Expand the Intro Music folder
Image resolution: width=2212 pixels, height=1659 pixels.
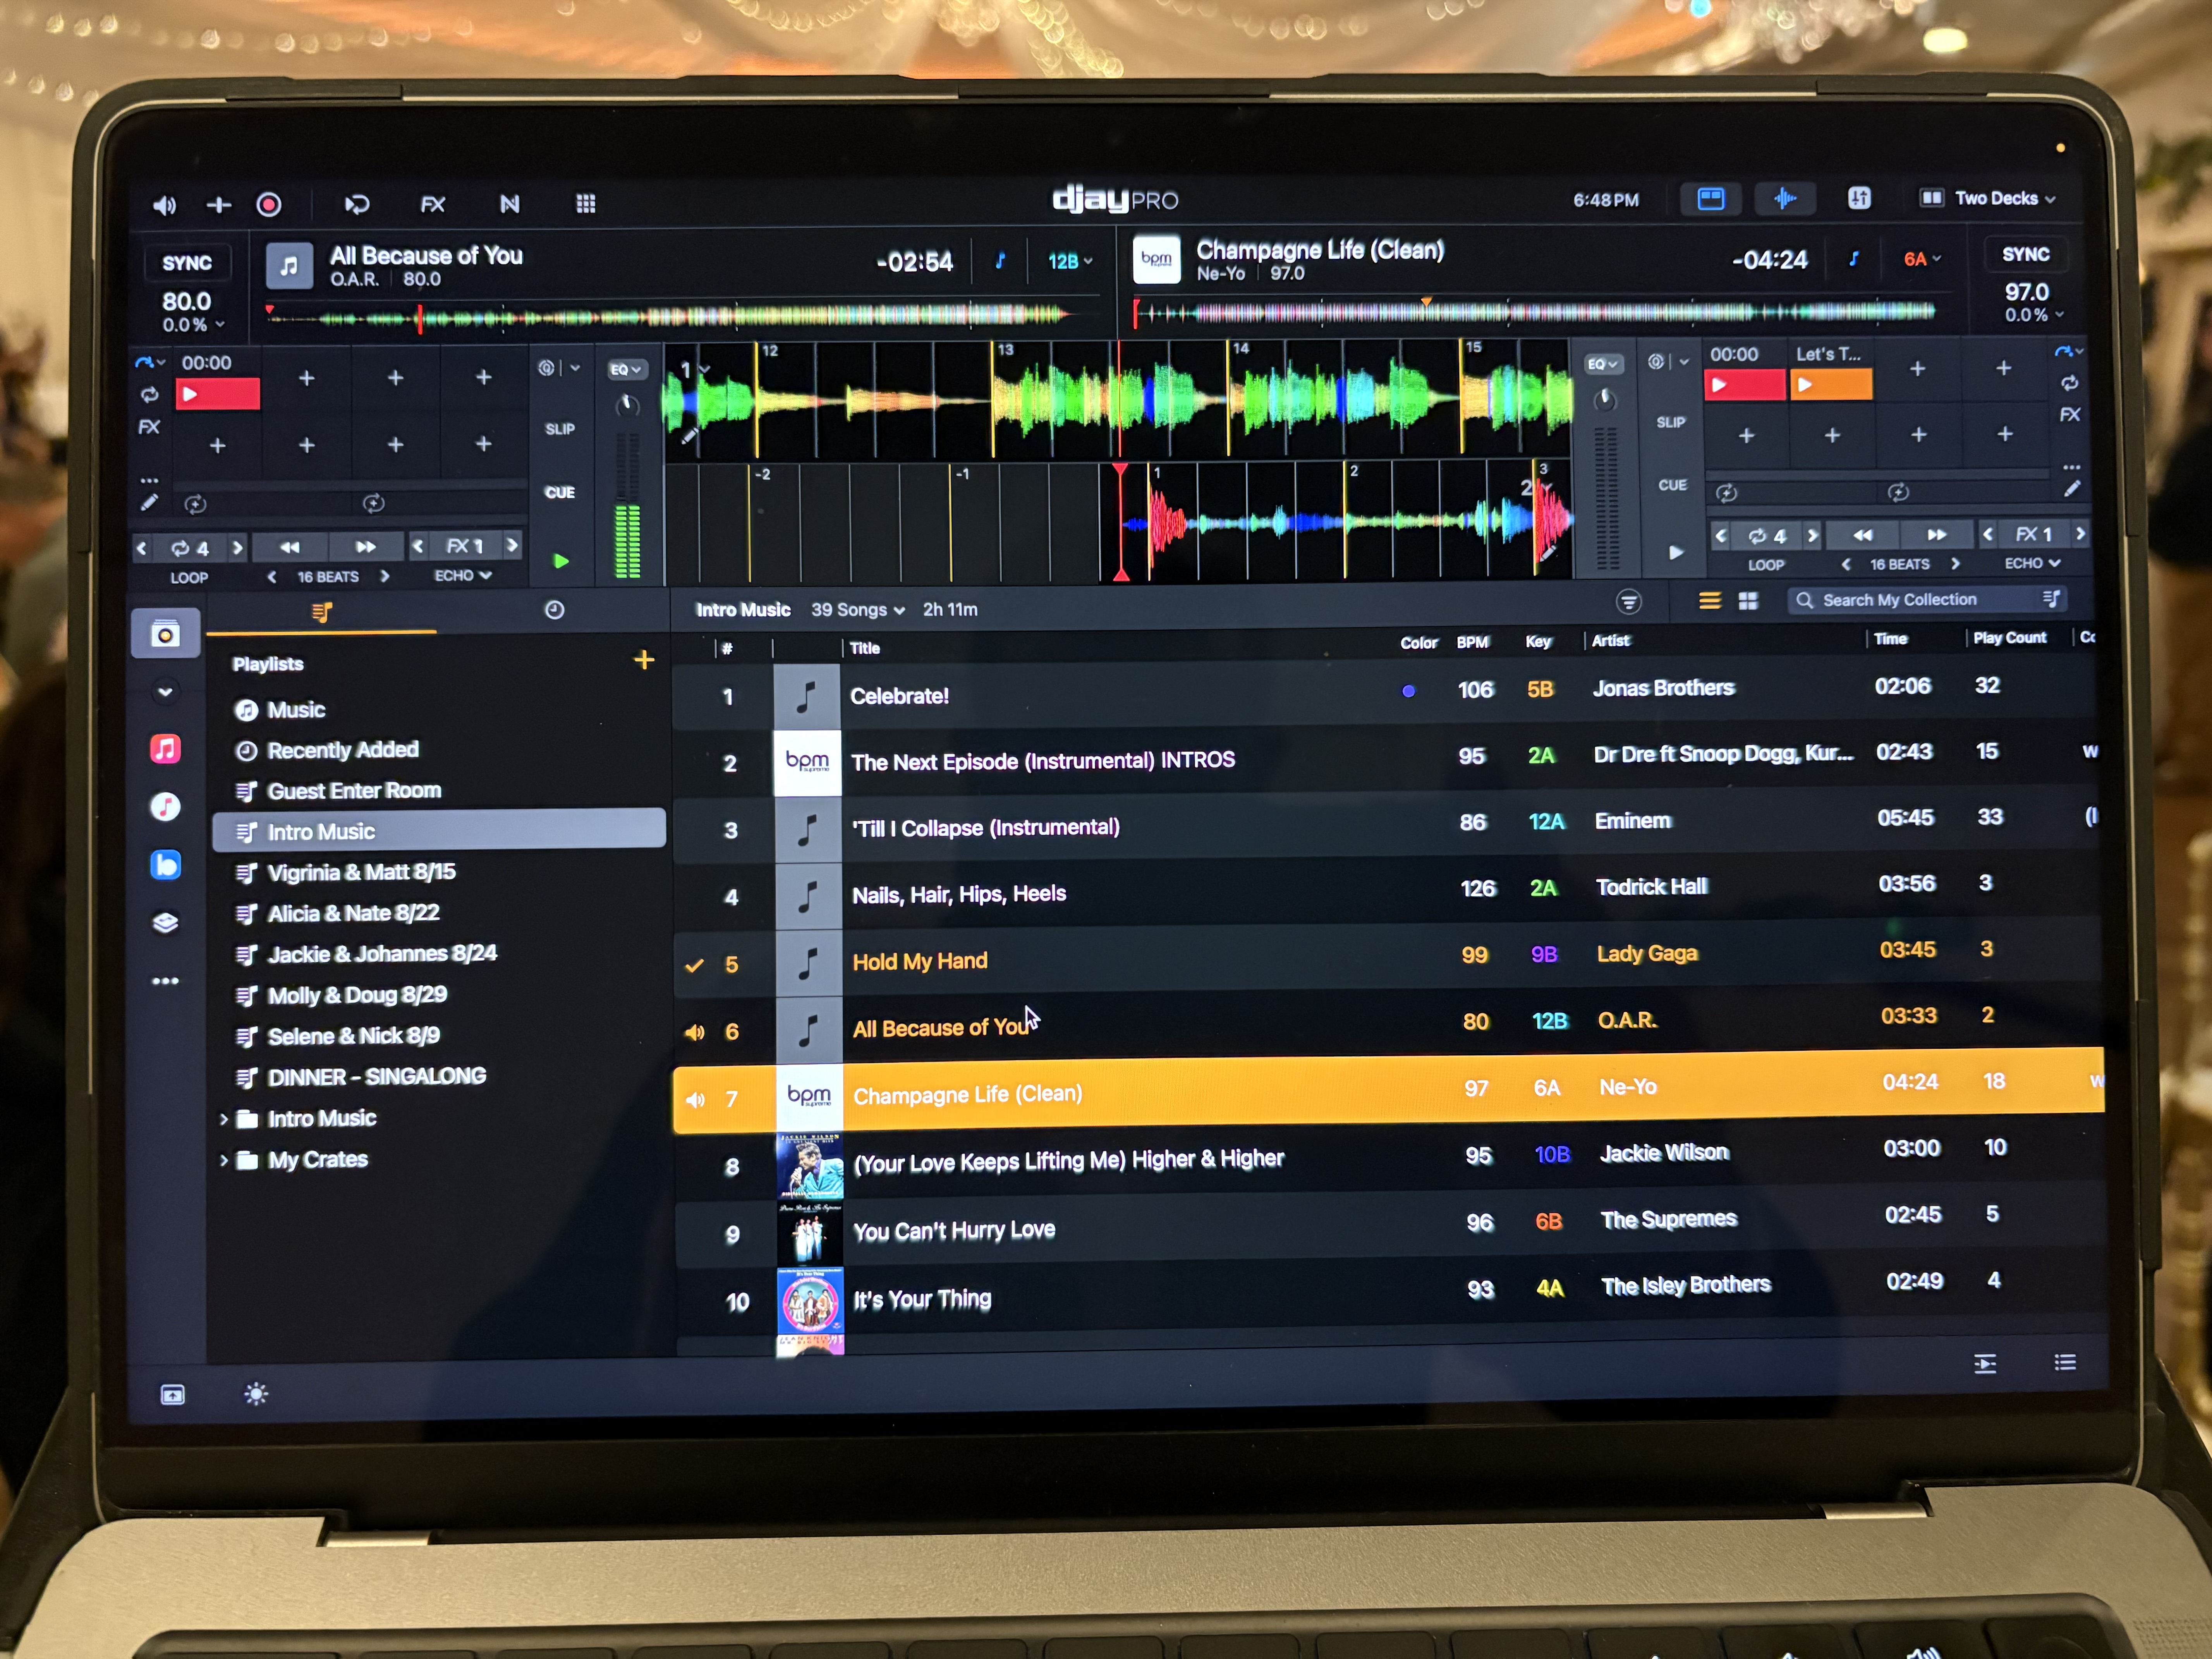224,1119
